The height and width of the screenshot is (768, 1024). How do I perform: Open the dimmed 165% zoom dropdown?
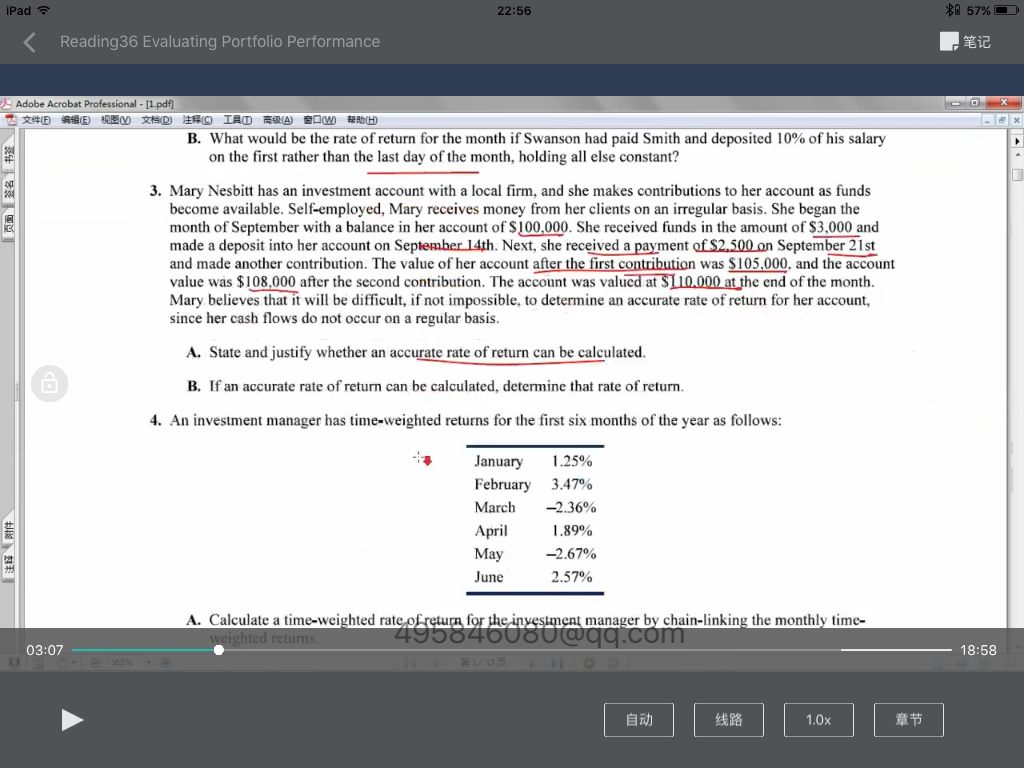coord(149,662)
